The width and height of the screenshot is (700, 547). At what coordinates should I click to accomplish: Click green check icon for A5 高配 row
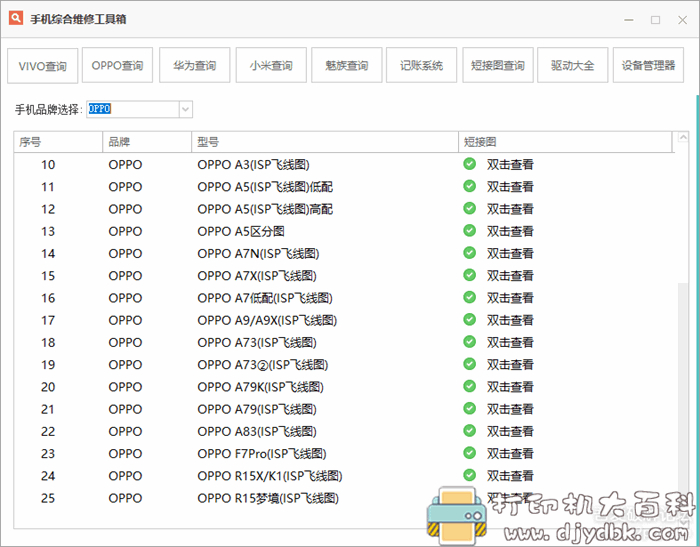[469, 208]
